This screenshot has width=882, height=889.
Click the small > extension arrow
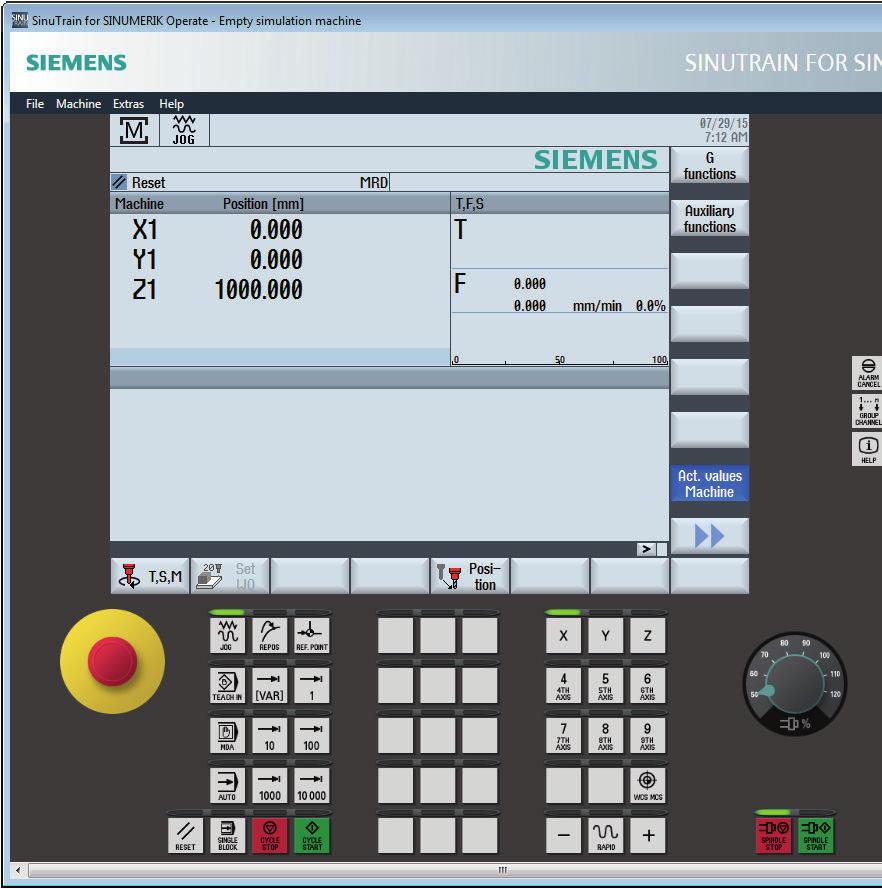[646, 549]
